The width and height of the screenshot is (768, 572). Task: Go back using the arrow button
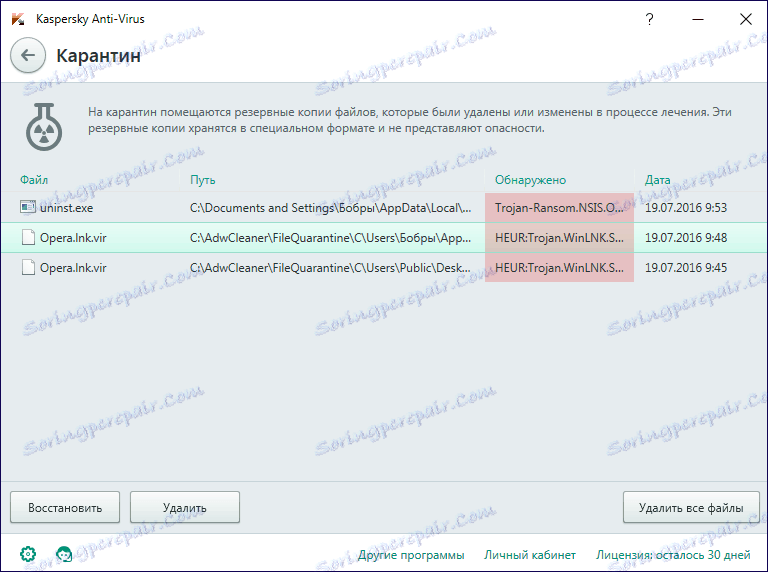point(28,55)
